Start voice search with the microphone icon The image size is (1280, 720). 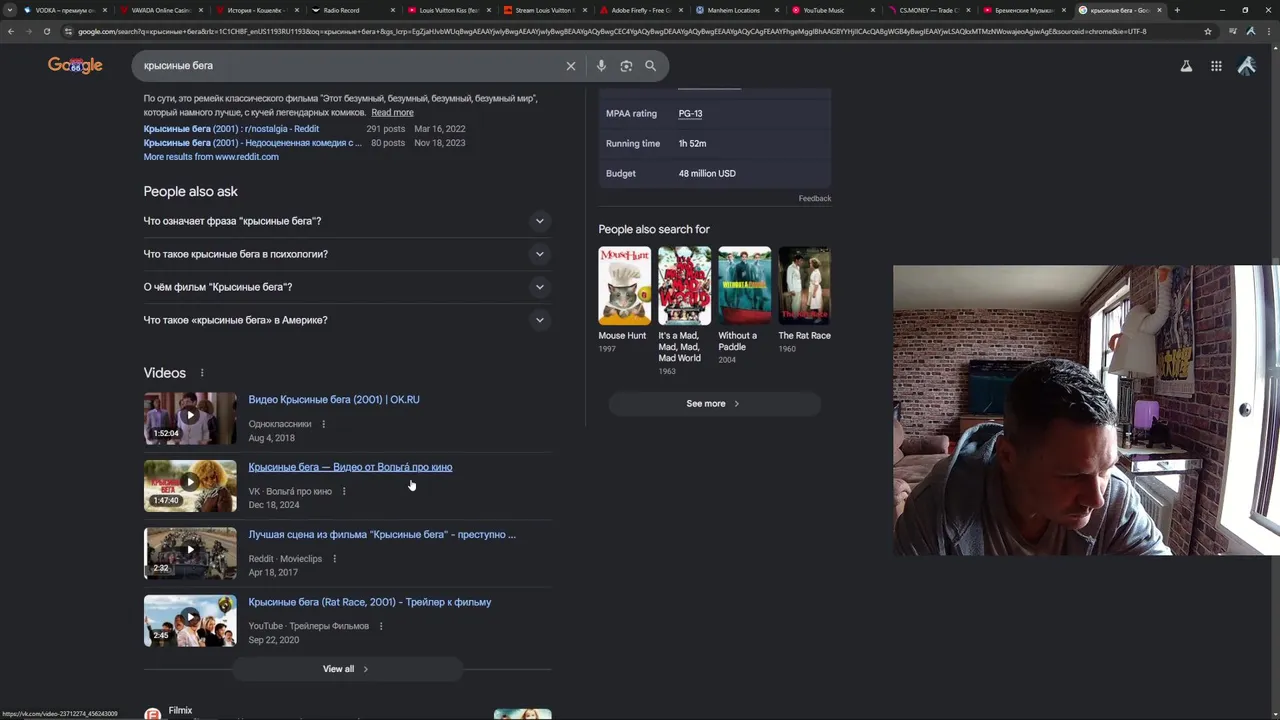601,66
